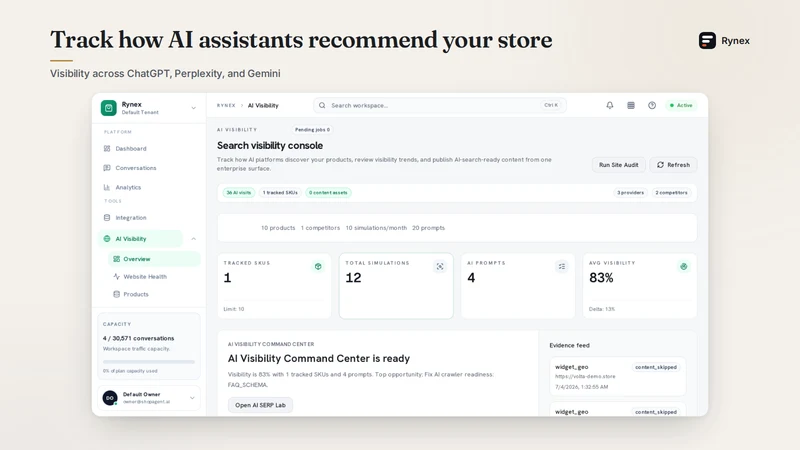The height and width of the screenshot is (450, 800).
Task: Click the Website Health pulse icon
Action: (x=116, y=277)
